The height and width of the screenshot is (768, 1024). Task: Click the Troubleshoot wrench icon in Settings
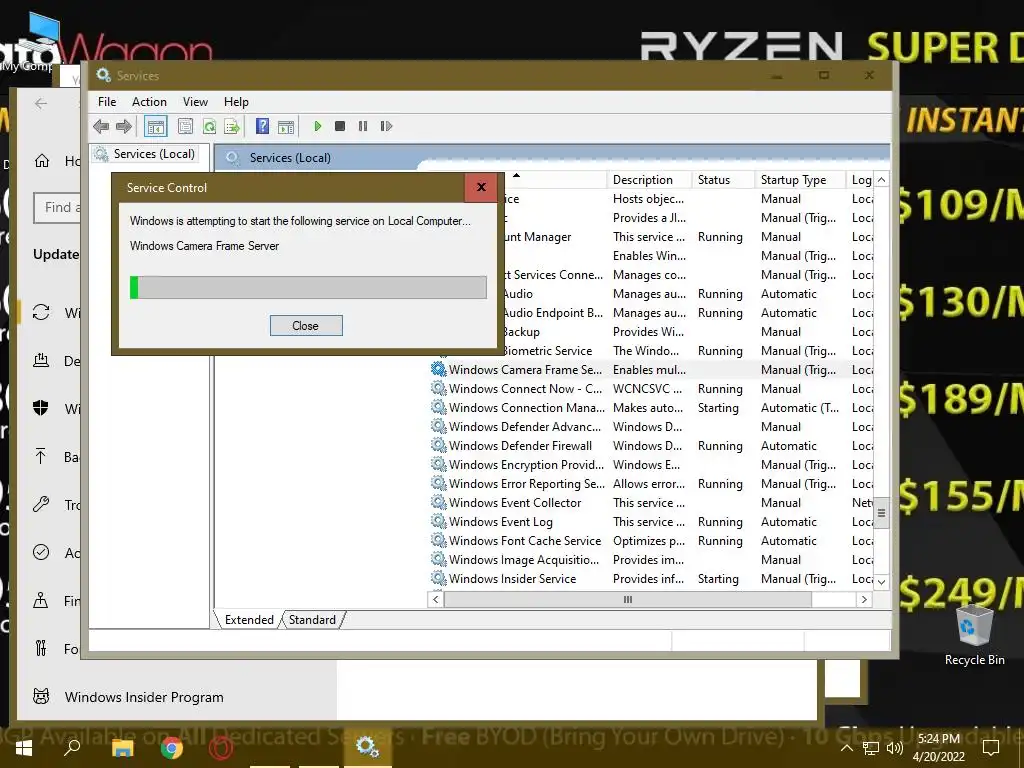coord(41,504)
